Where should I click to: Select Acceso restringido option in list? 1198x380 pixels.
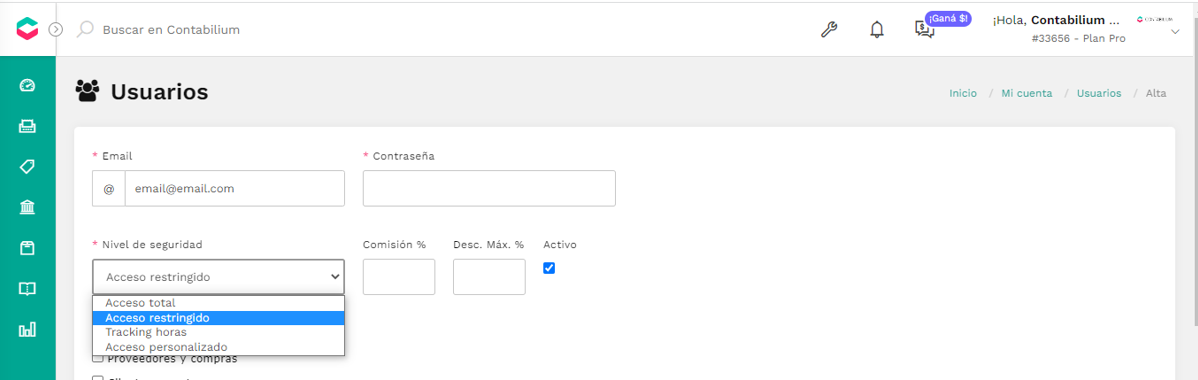pos(219,317)
